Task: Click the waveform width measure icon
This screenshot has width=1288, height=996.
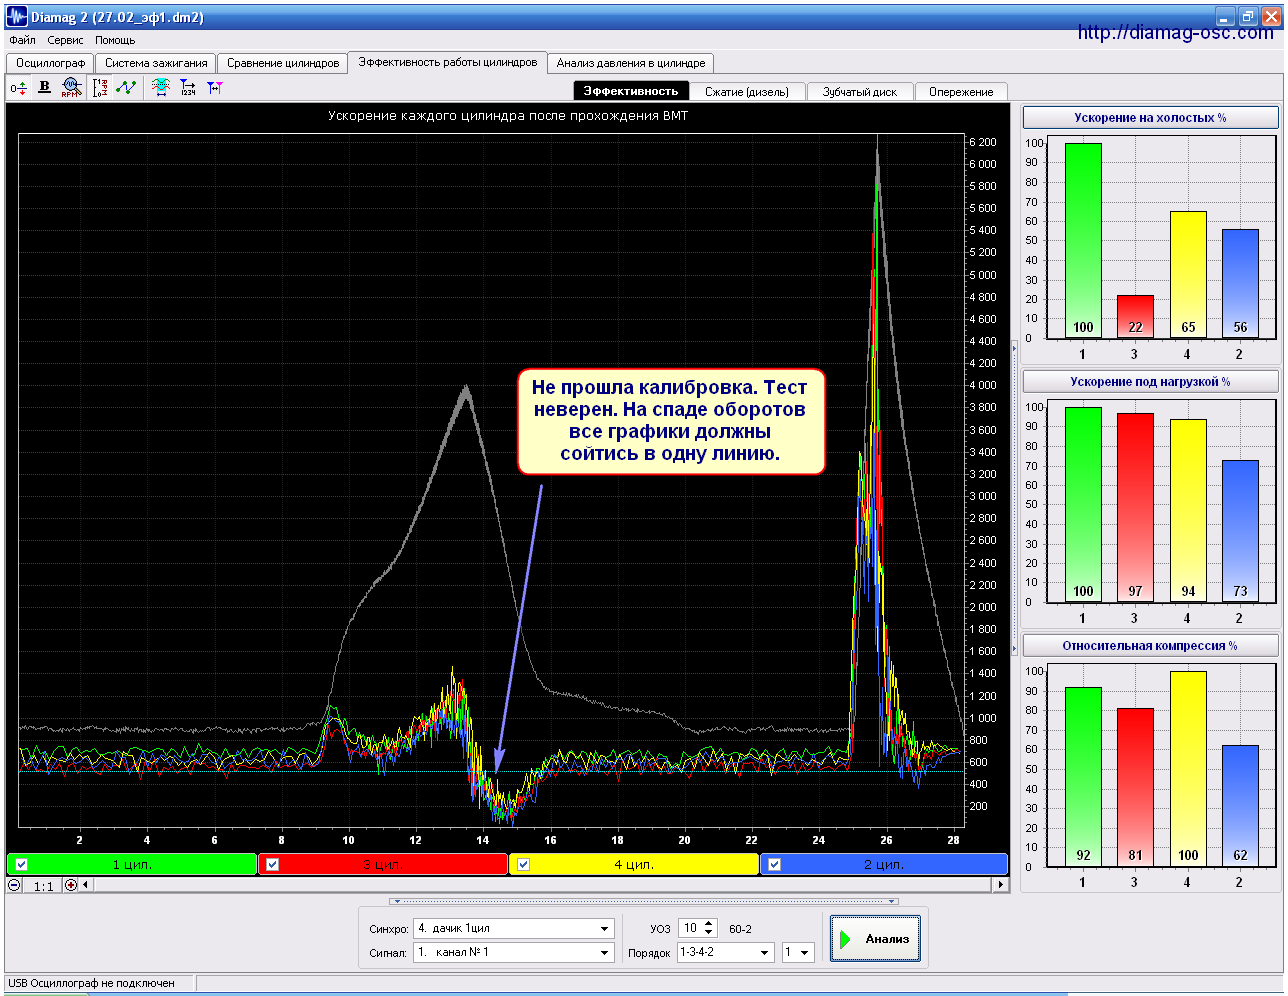Action: (x=161, y=88)
